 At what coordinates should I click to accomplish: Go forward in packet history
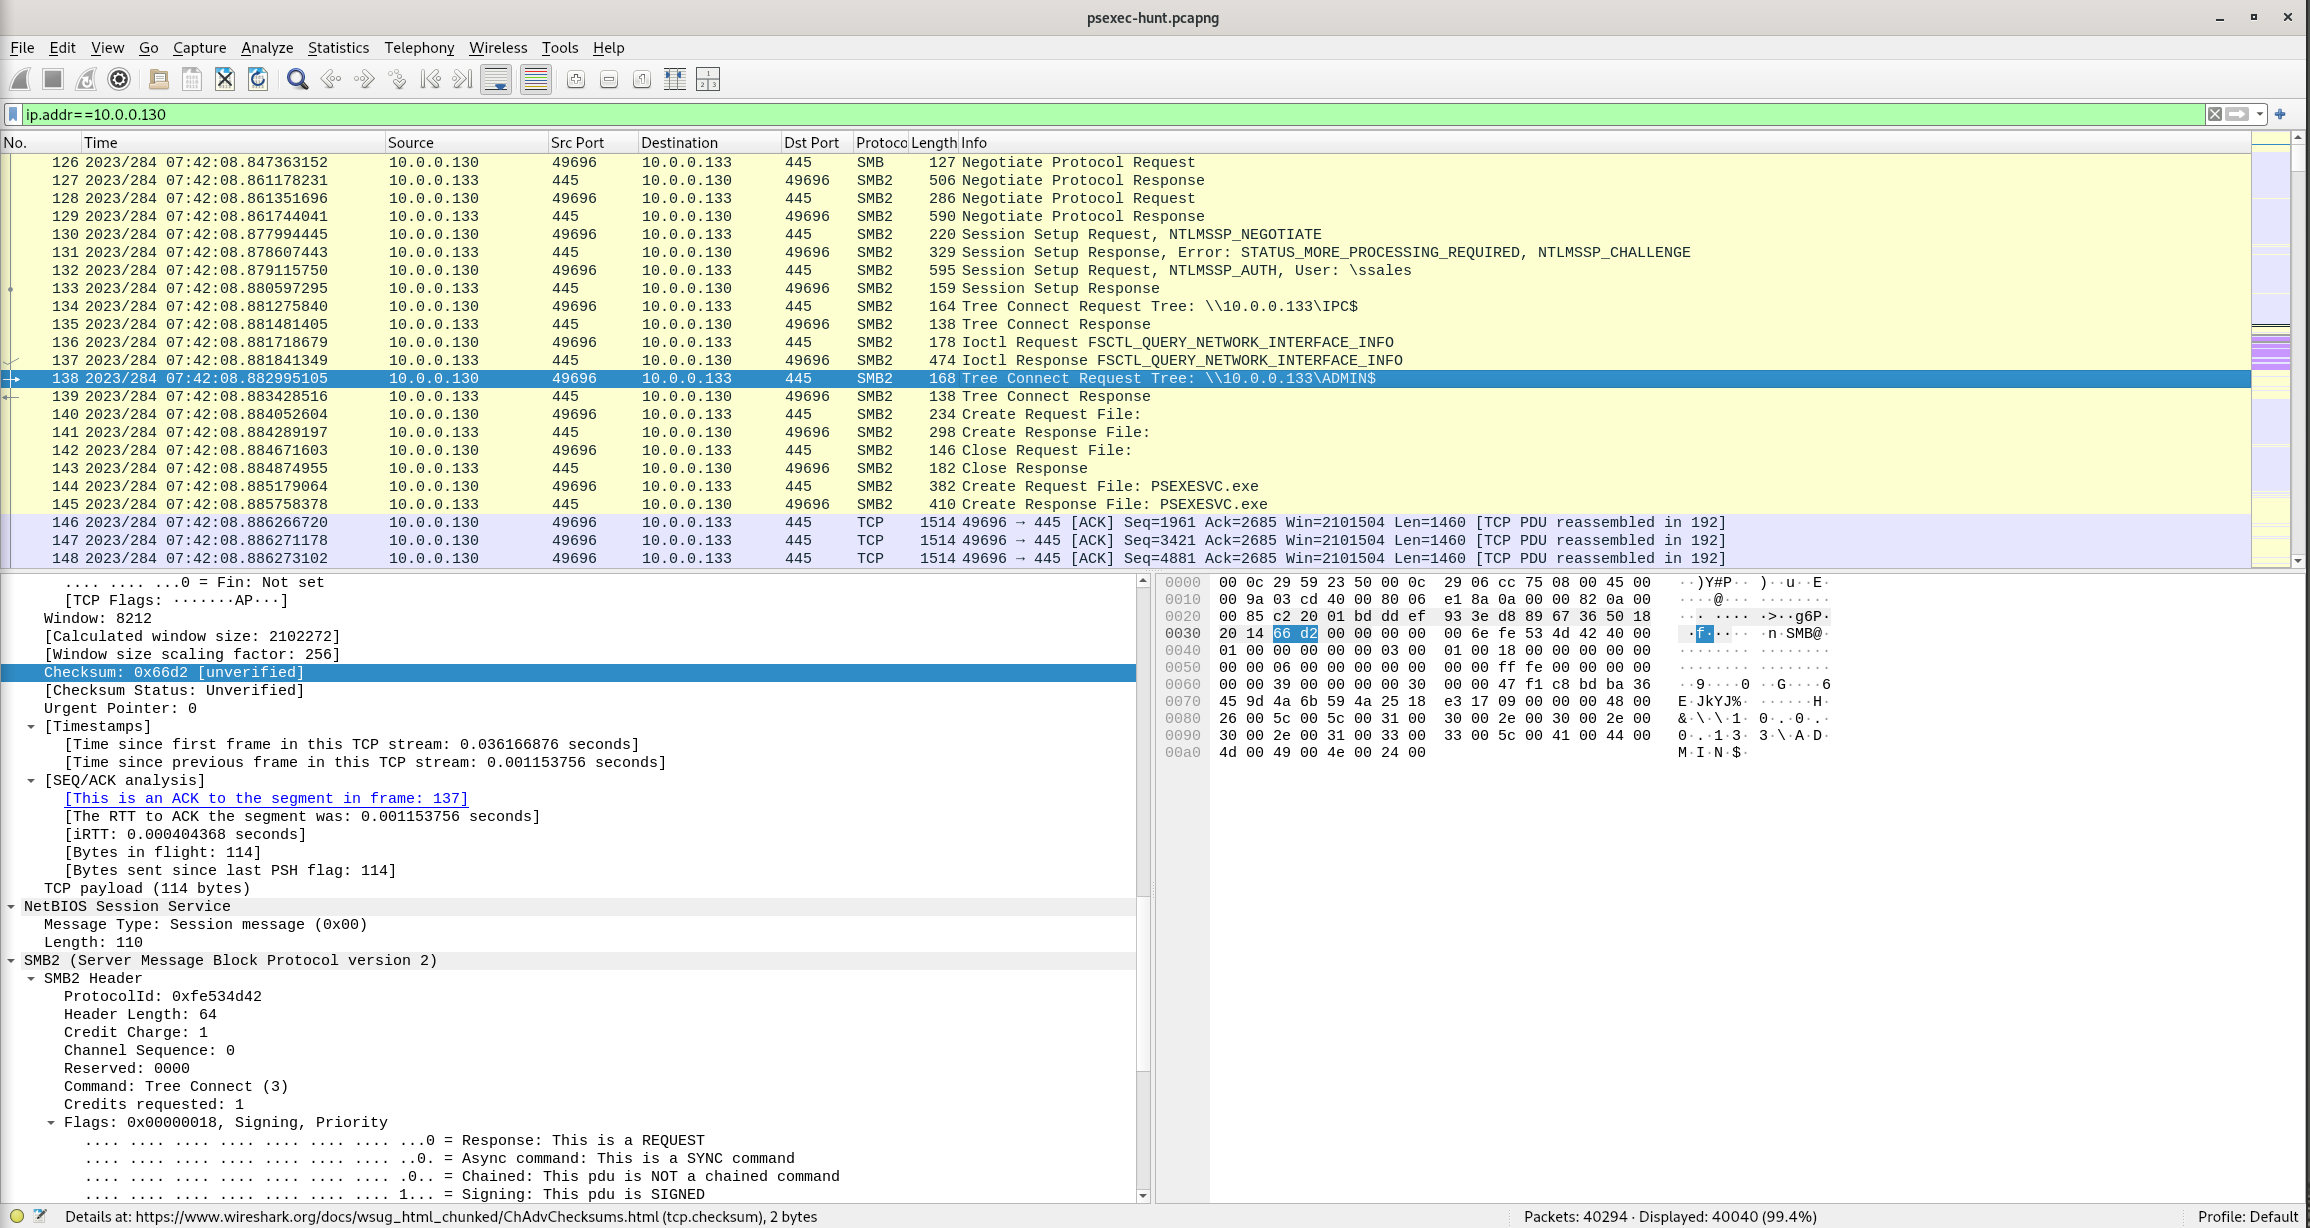point(364,79)
